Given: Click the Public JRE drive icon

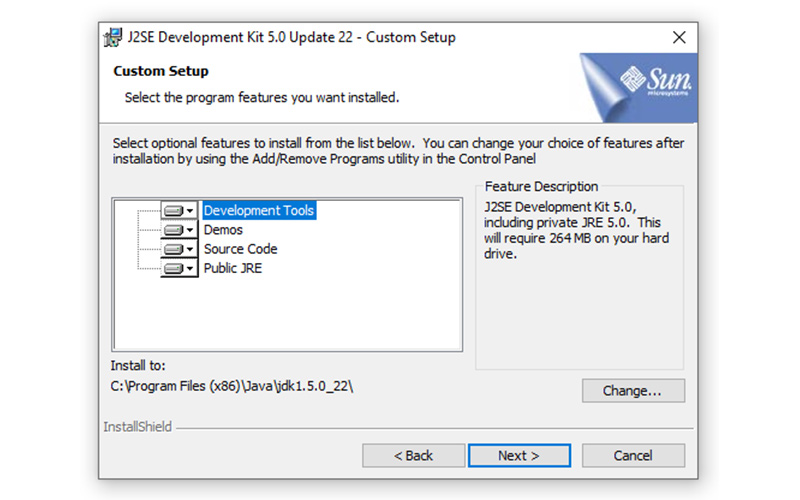Looking at the screenshot, I should 173,268.
